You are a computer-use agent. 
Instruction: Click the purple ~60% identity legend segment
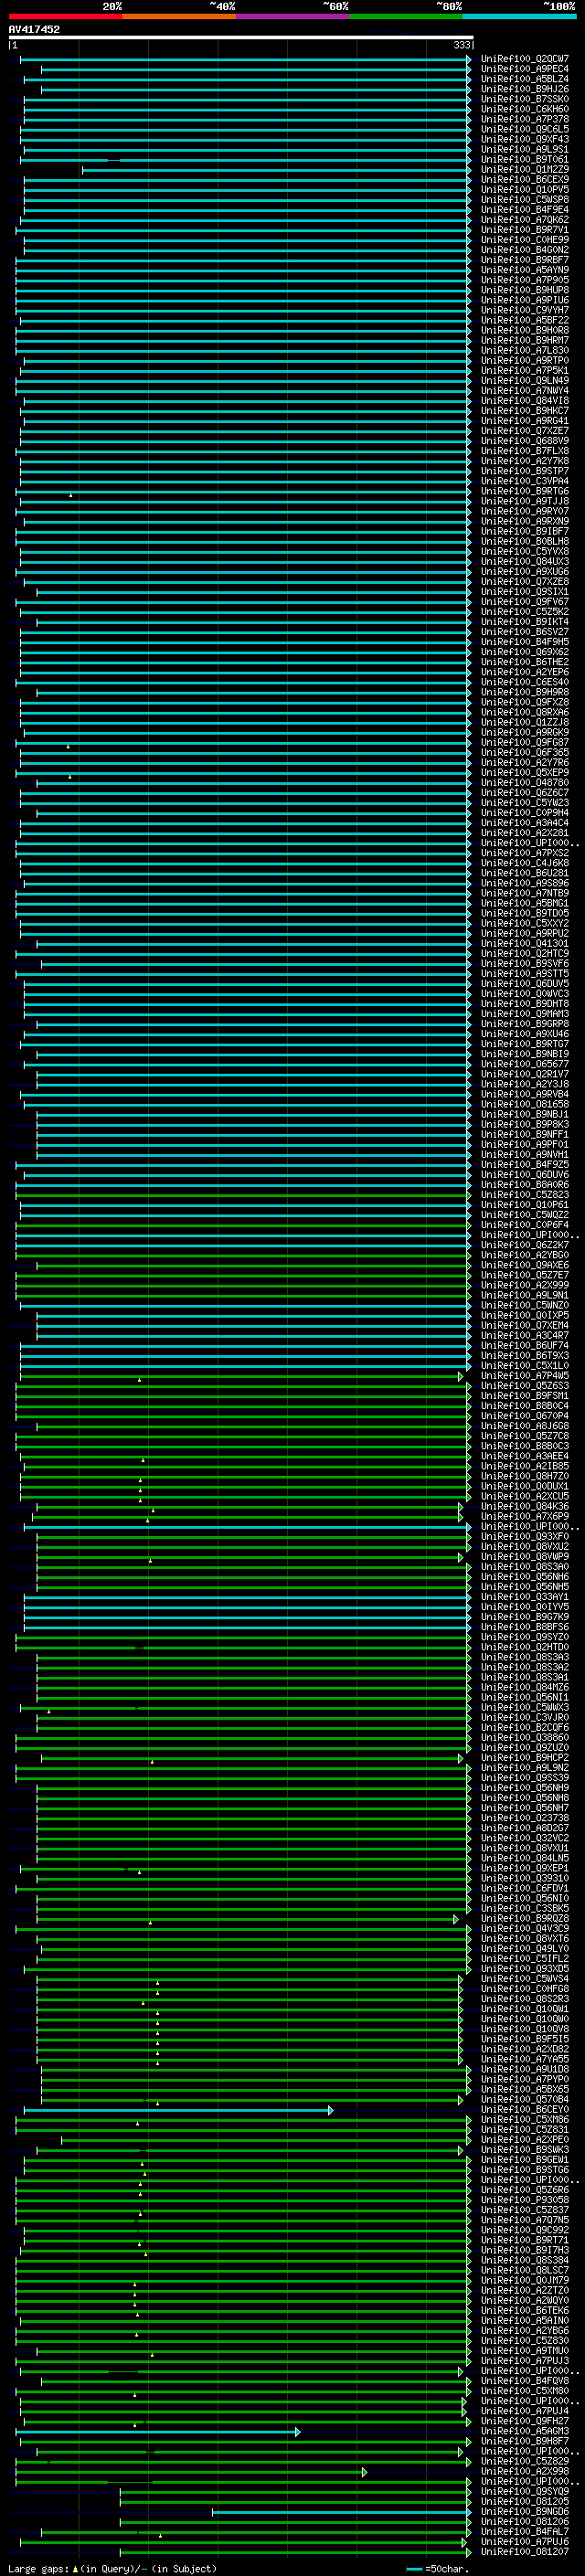293,16
